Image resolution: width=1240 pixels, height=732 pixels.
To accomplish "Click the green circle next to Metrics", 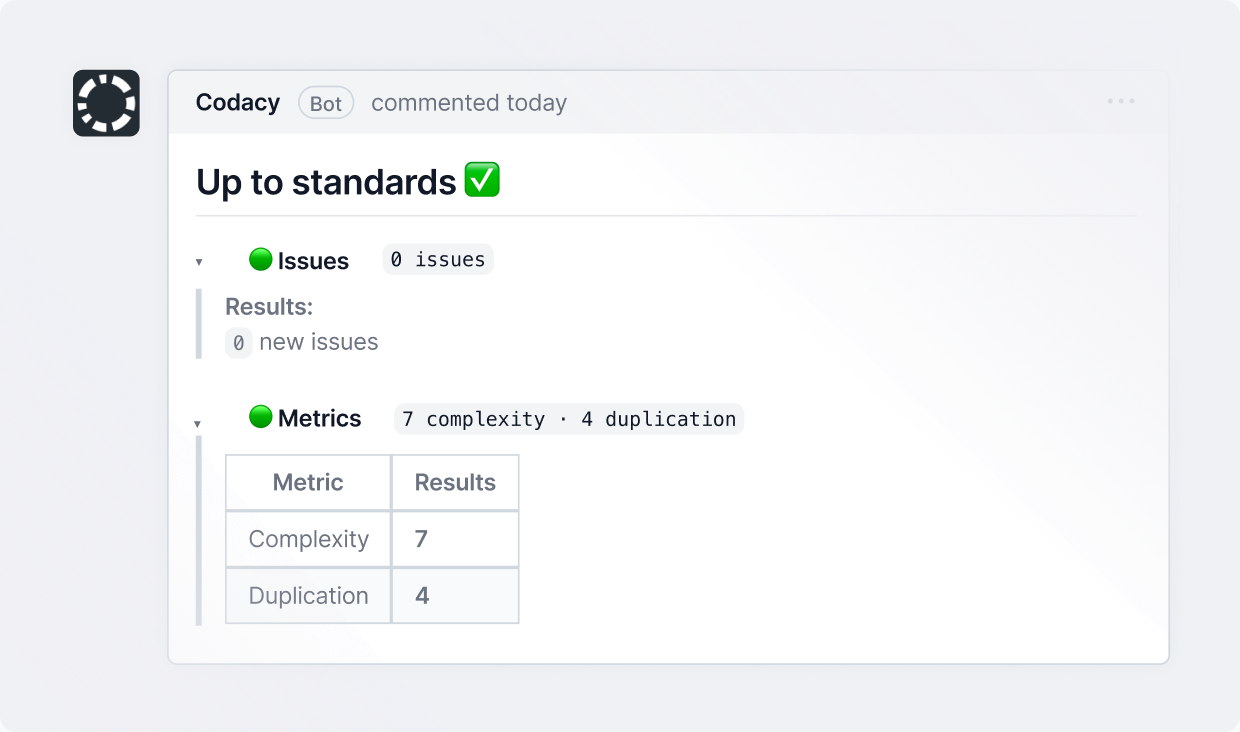I will pos(261,417).
